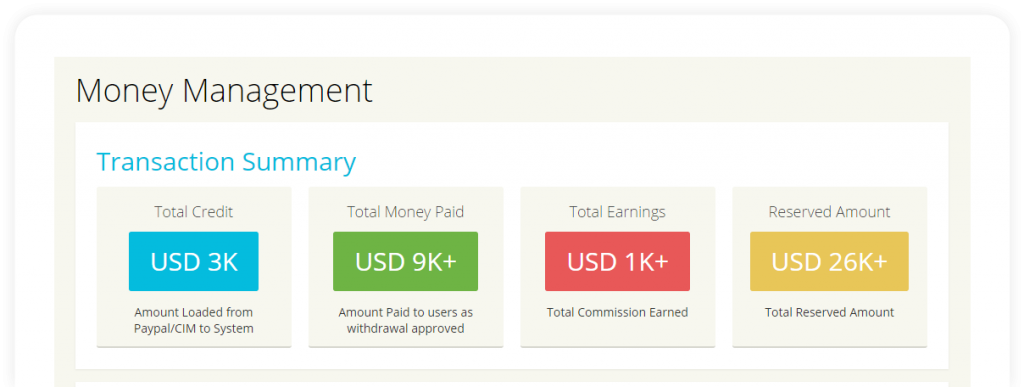Click the Money Management page title
1024x387 pixels.
tap(224, 91)
